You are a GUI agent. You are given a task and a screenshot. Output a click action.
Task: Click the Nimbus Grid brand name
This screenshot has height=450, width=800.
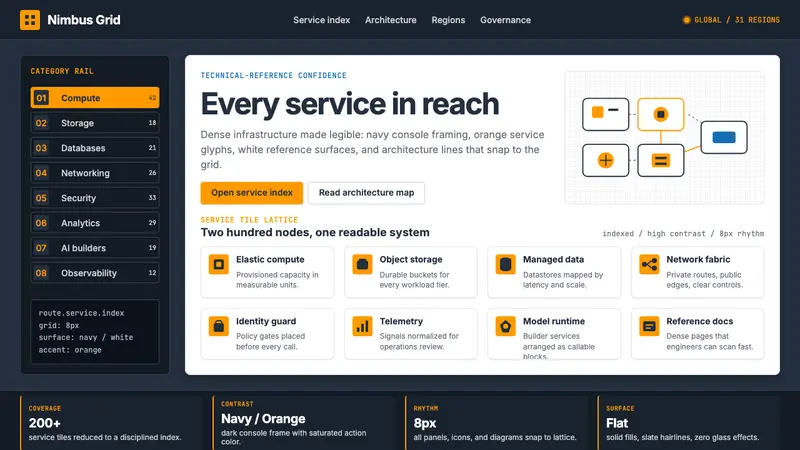(84, 20)
